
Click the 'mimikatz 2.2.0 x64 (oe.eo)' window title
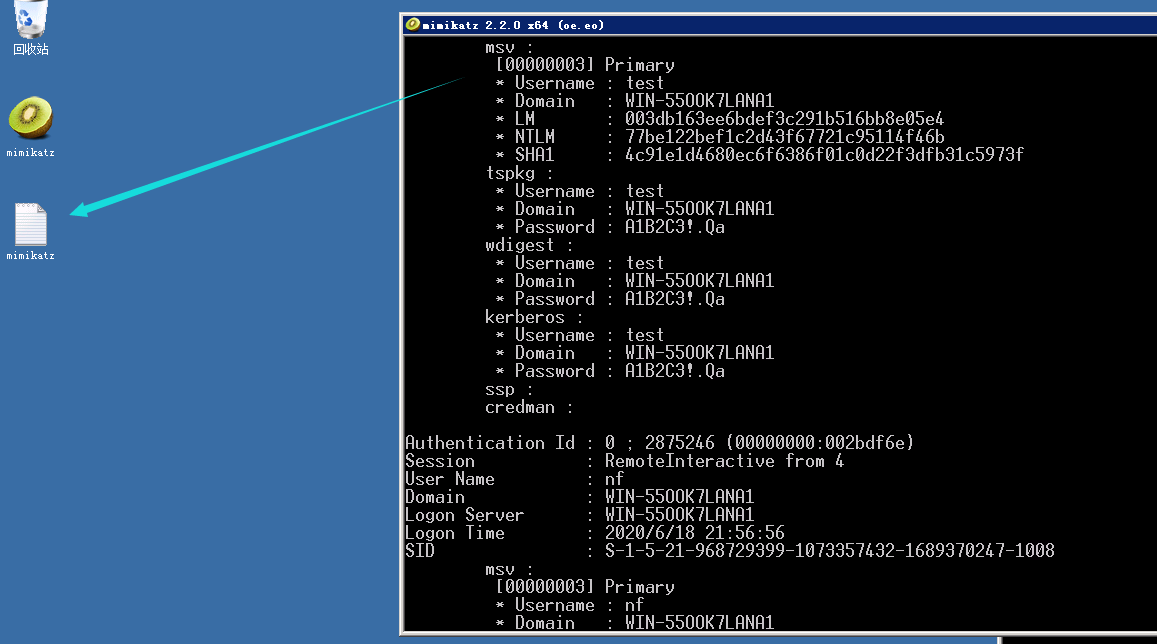513,25
